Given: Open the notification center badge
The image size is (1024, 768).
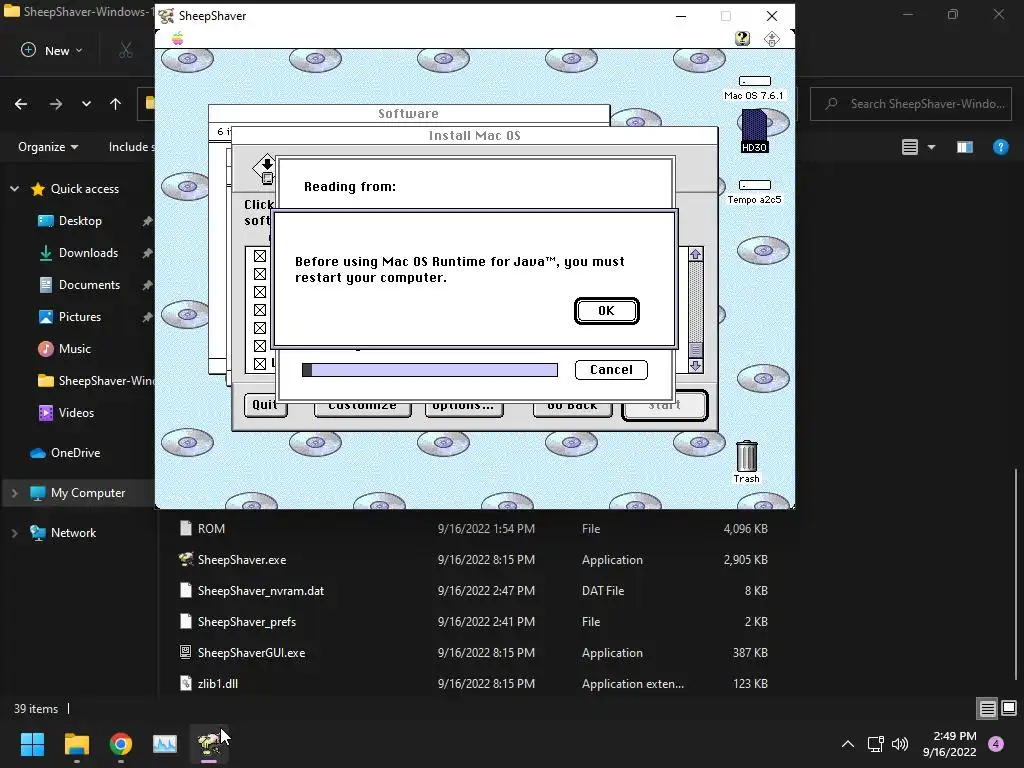Looking at the screenshot, I should (996, 744).
